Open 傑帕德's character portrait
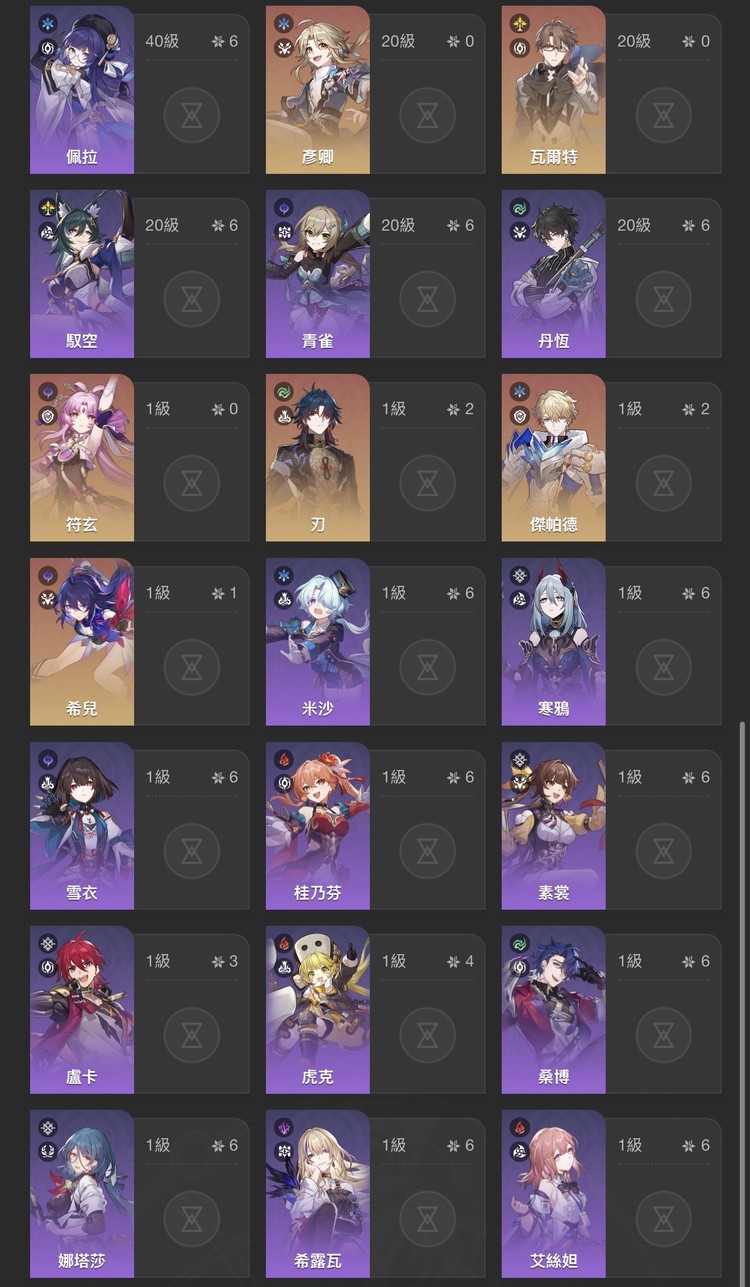 [553, 458]
